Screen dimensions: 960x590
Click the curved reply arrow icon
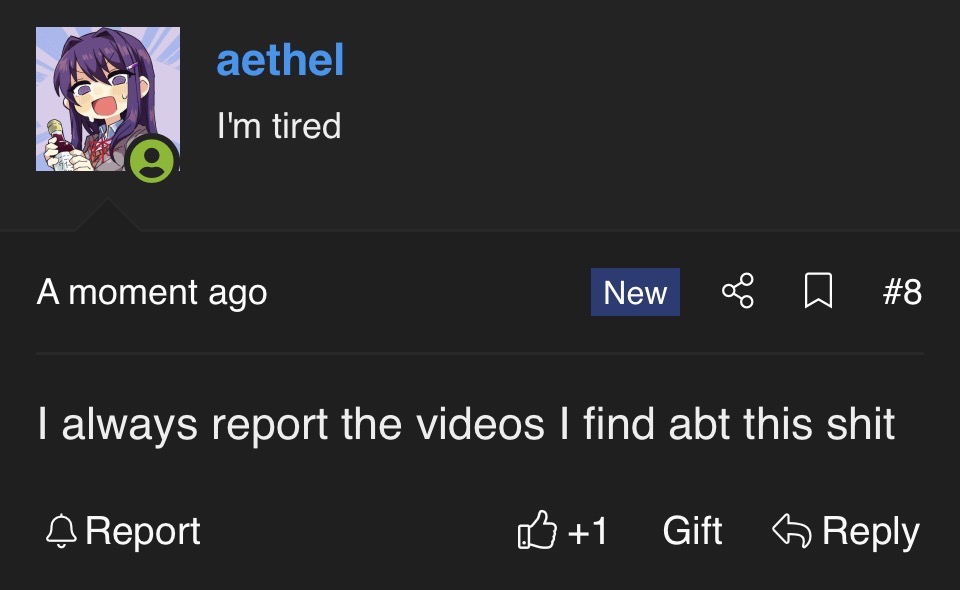point(792,530)
